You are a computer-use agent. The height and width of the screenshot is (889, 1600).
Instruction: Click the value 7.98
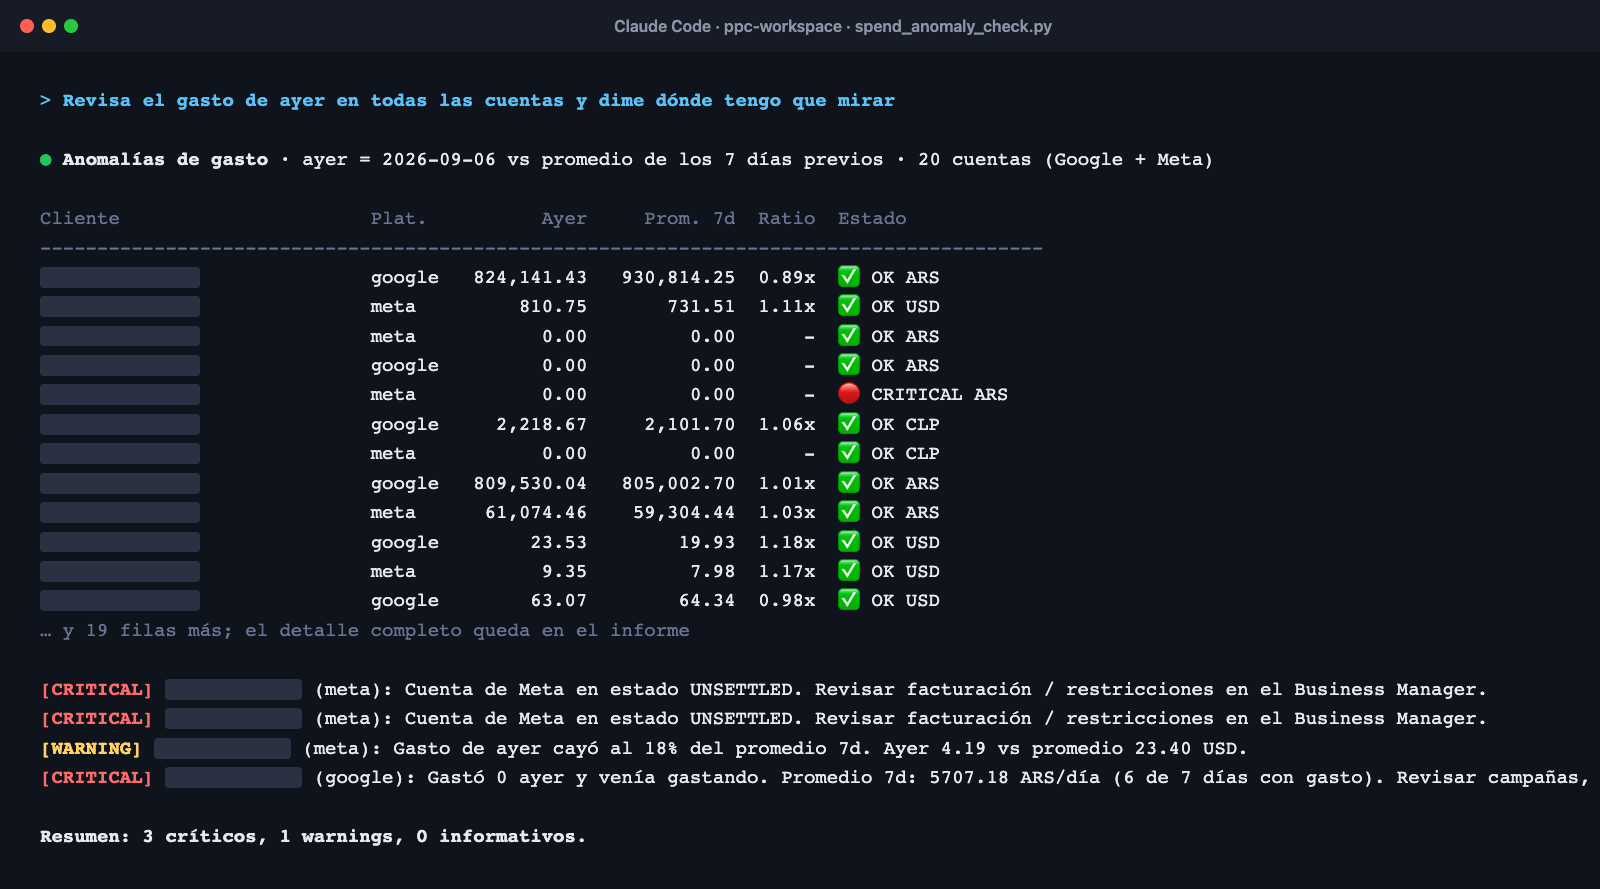(712, 571)
